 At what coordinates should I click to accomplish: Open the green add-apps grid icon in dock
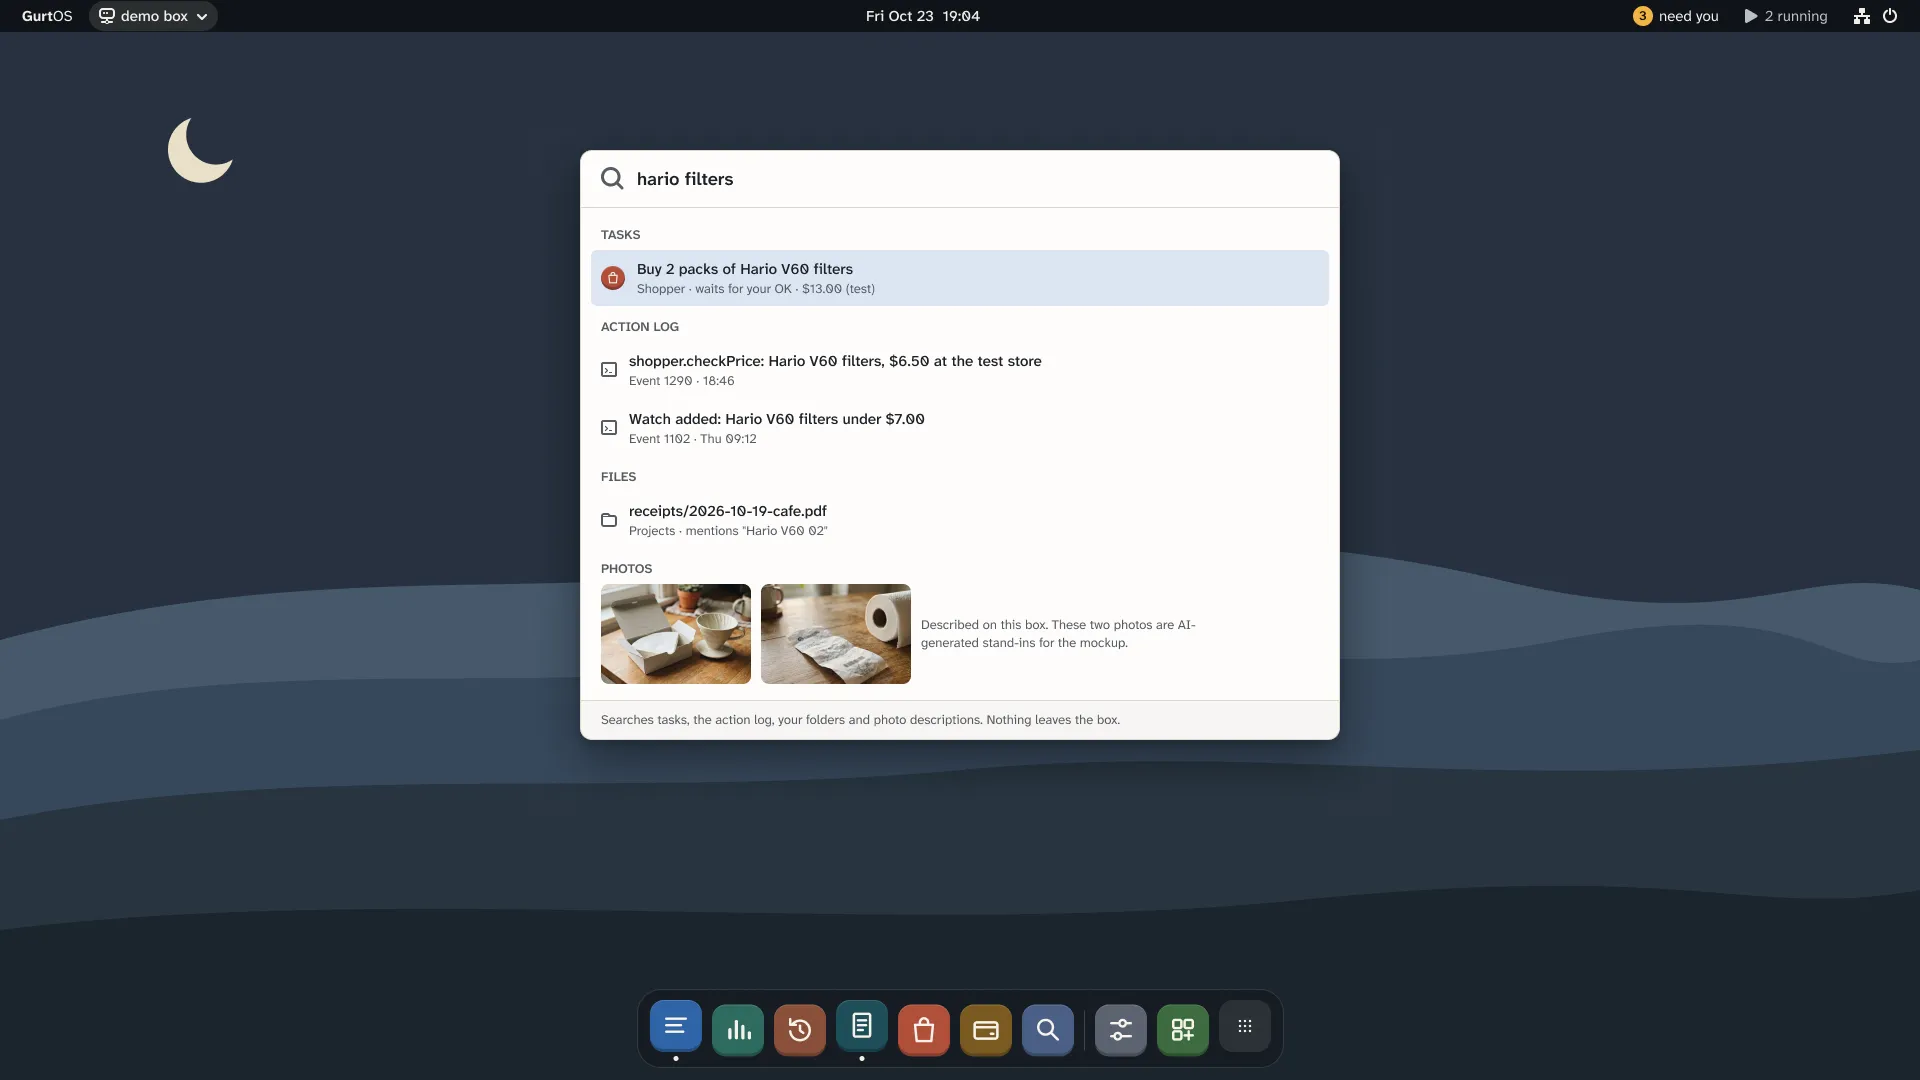[1183, 1030]
